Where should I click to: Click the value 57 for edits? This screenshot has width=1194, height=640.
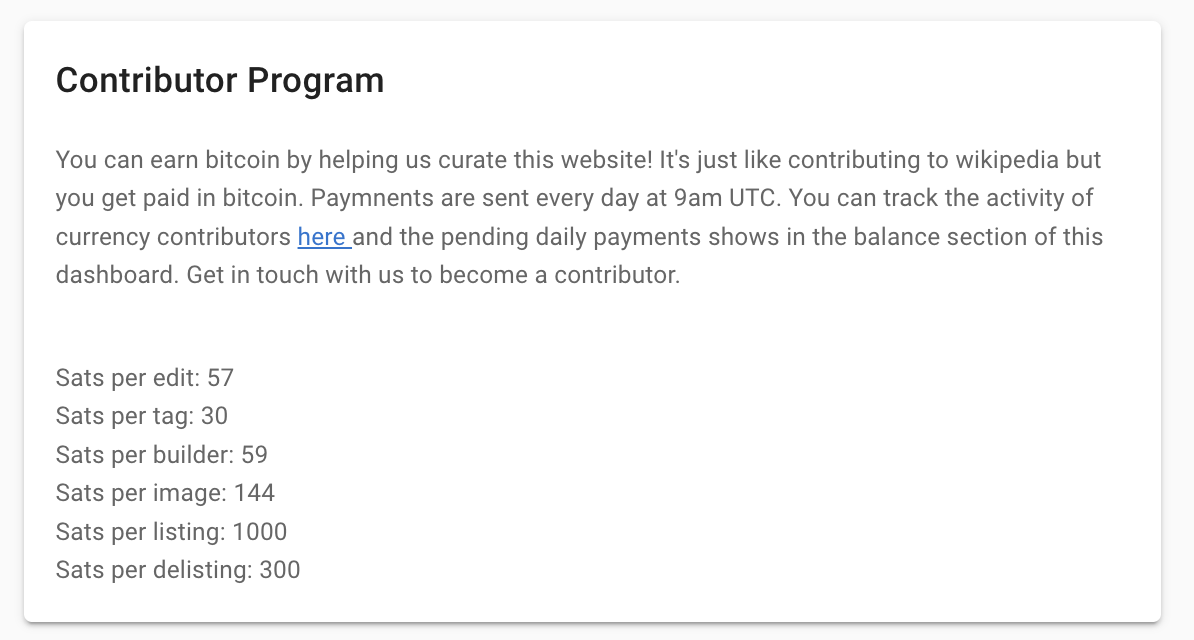221,378
